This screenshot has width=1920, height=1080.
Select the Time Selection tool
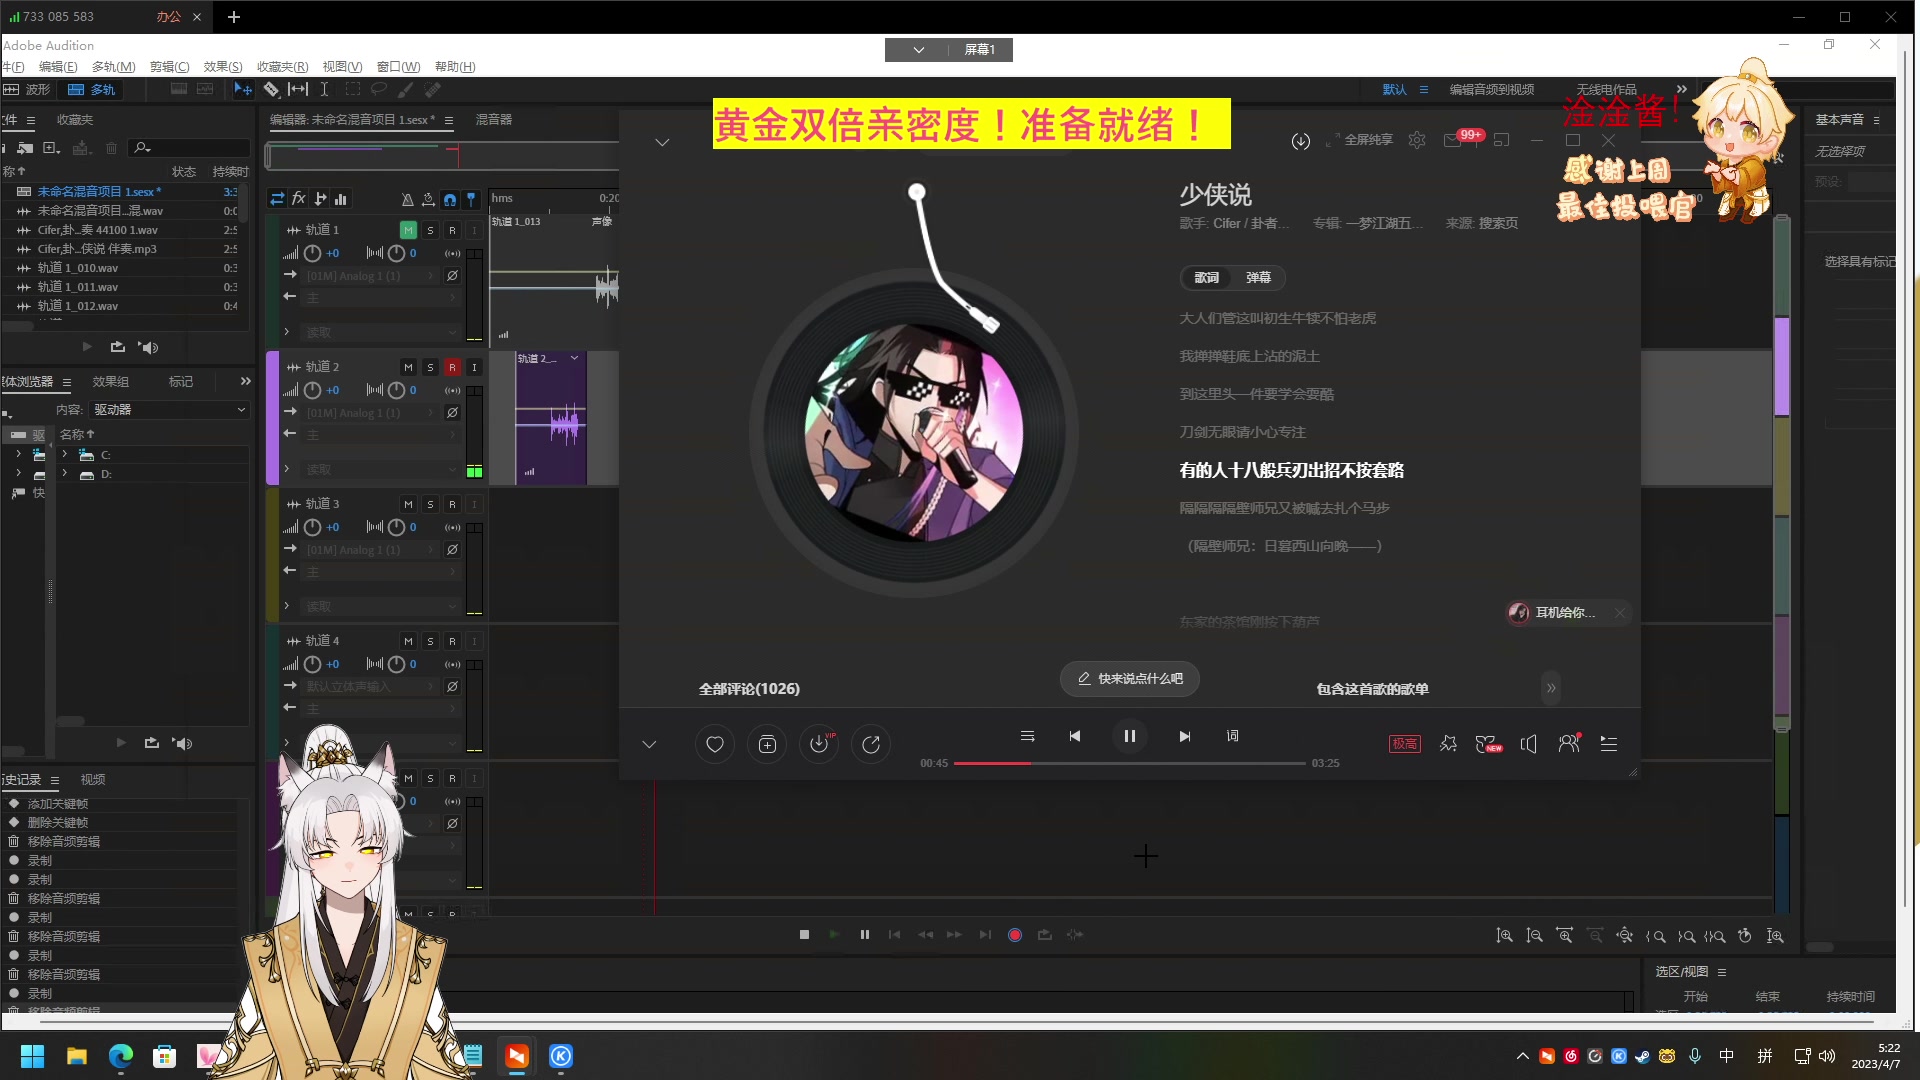[324, 90]
